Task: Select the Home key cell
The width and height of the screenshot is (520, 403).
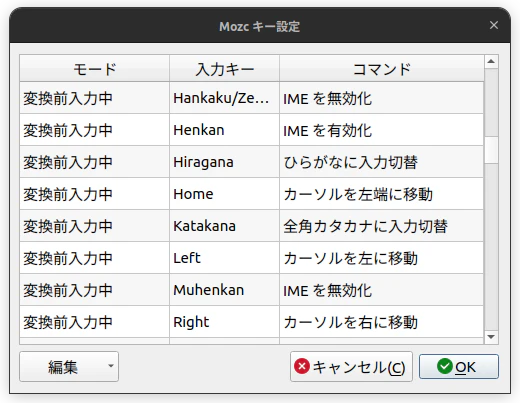Action: [224, 194]
